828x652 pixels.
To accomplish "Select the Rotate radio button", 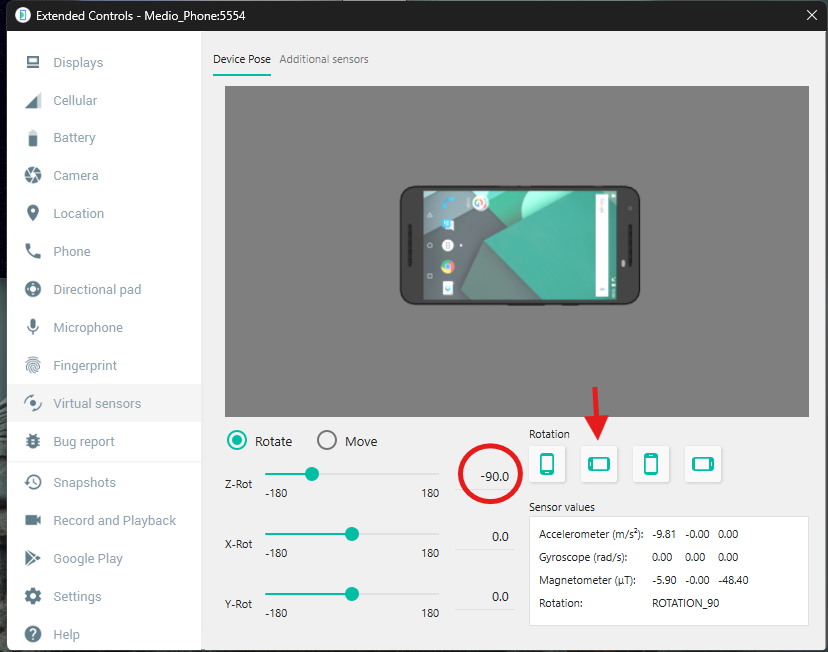I will point(238,441).
